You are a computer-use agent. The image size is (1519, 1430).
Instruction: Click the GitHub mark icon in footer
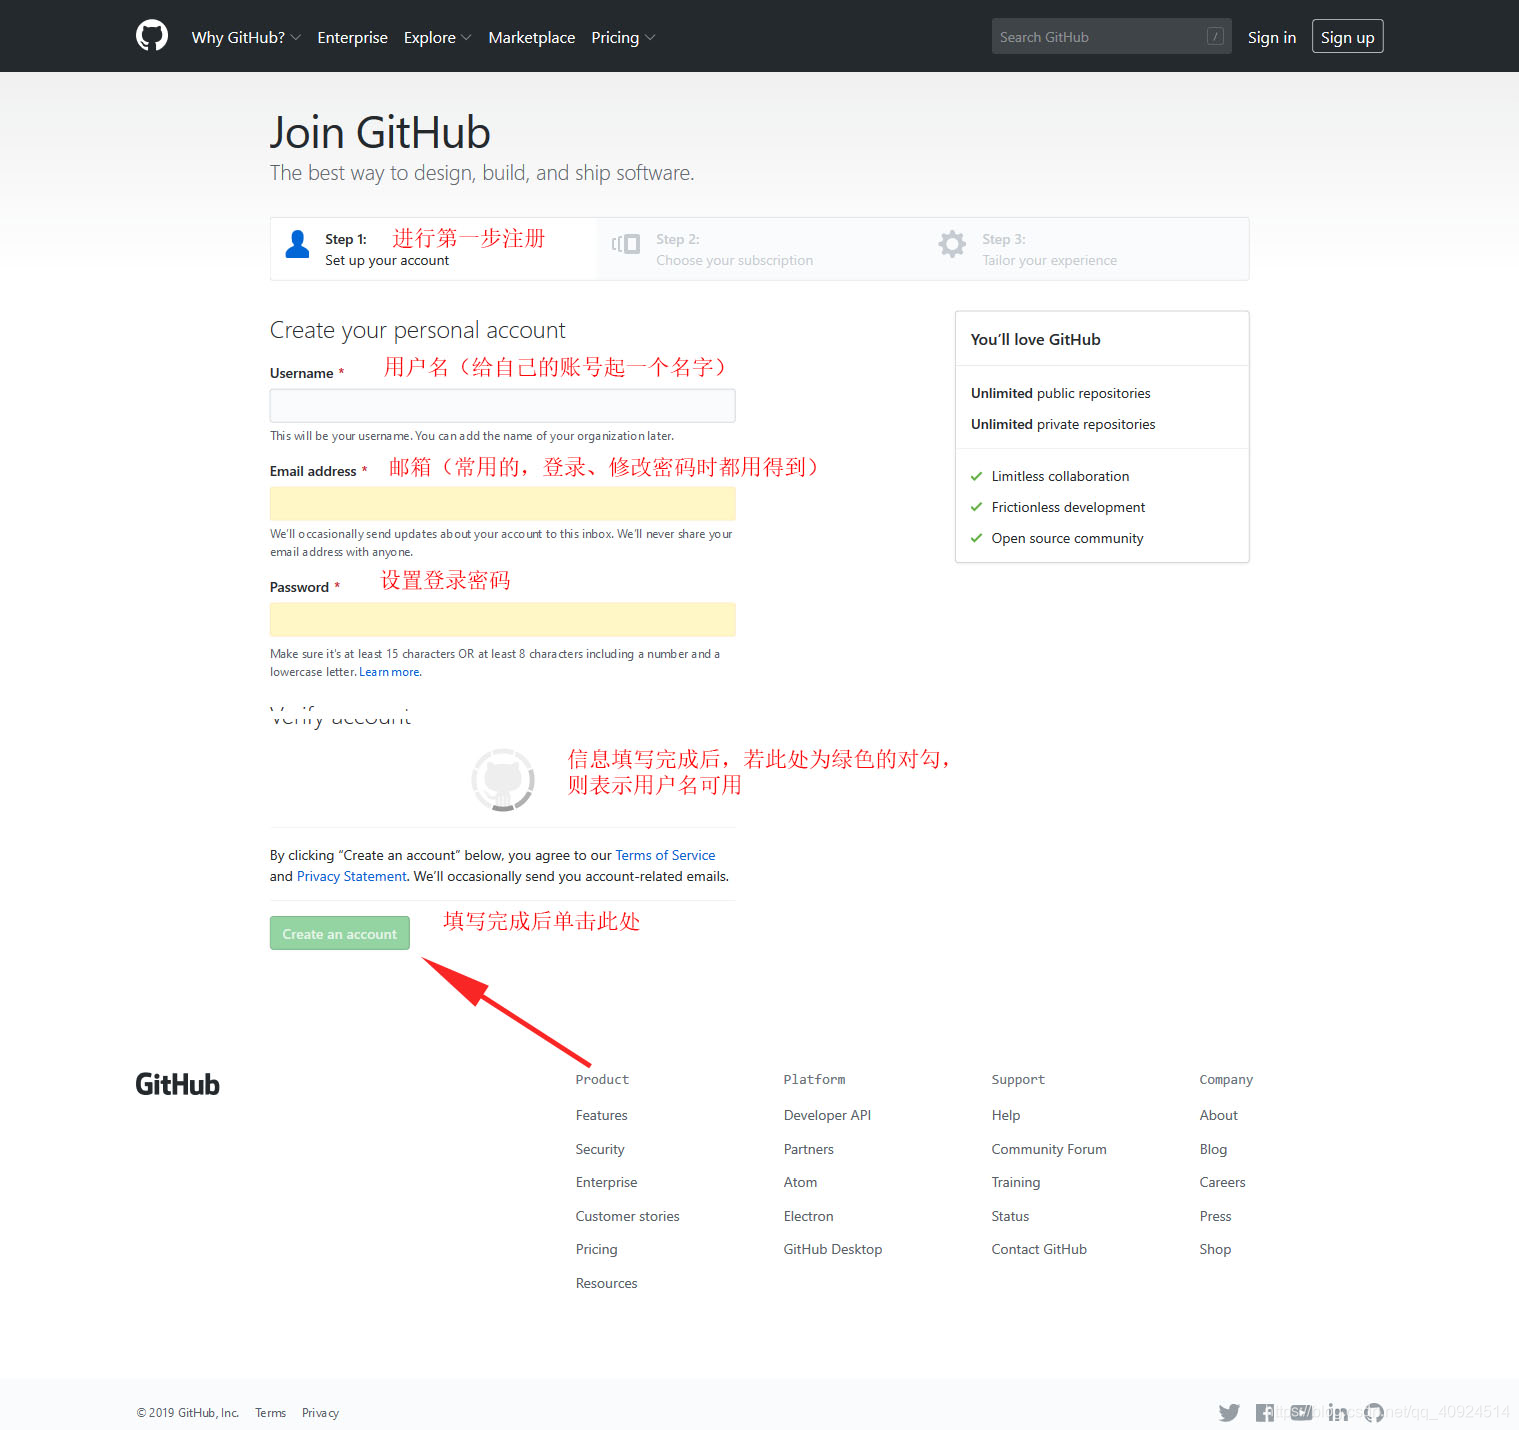[1374, 1412]
